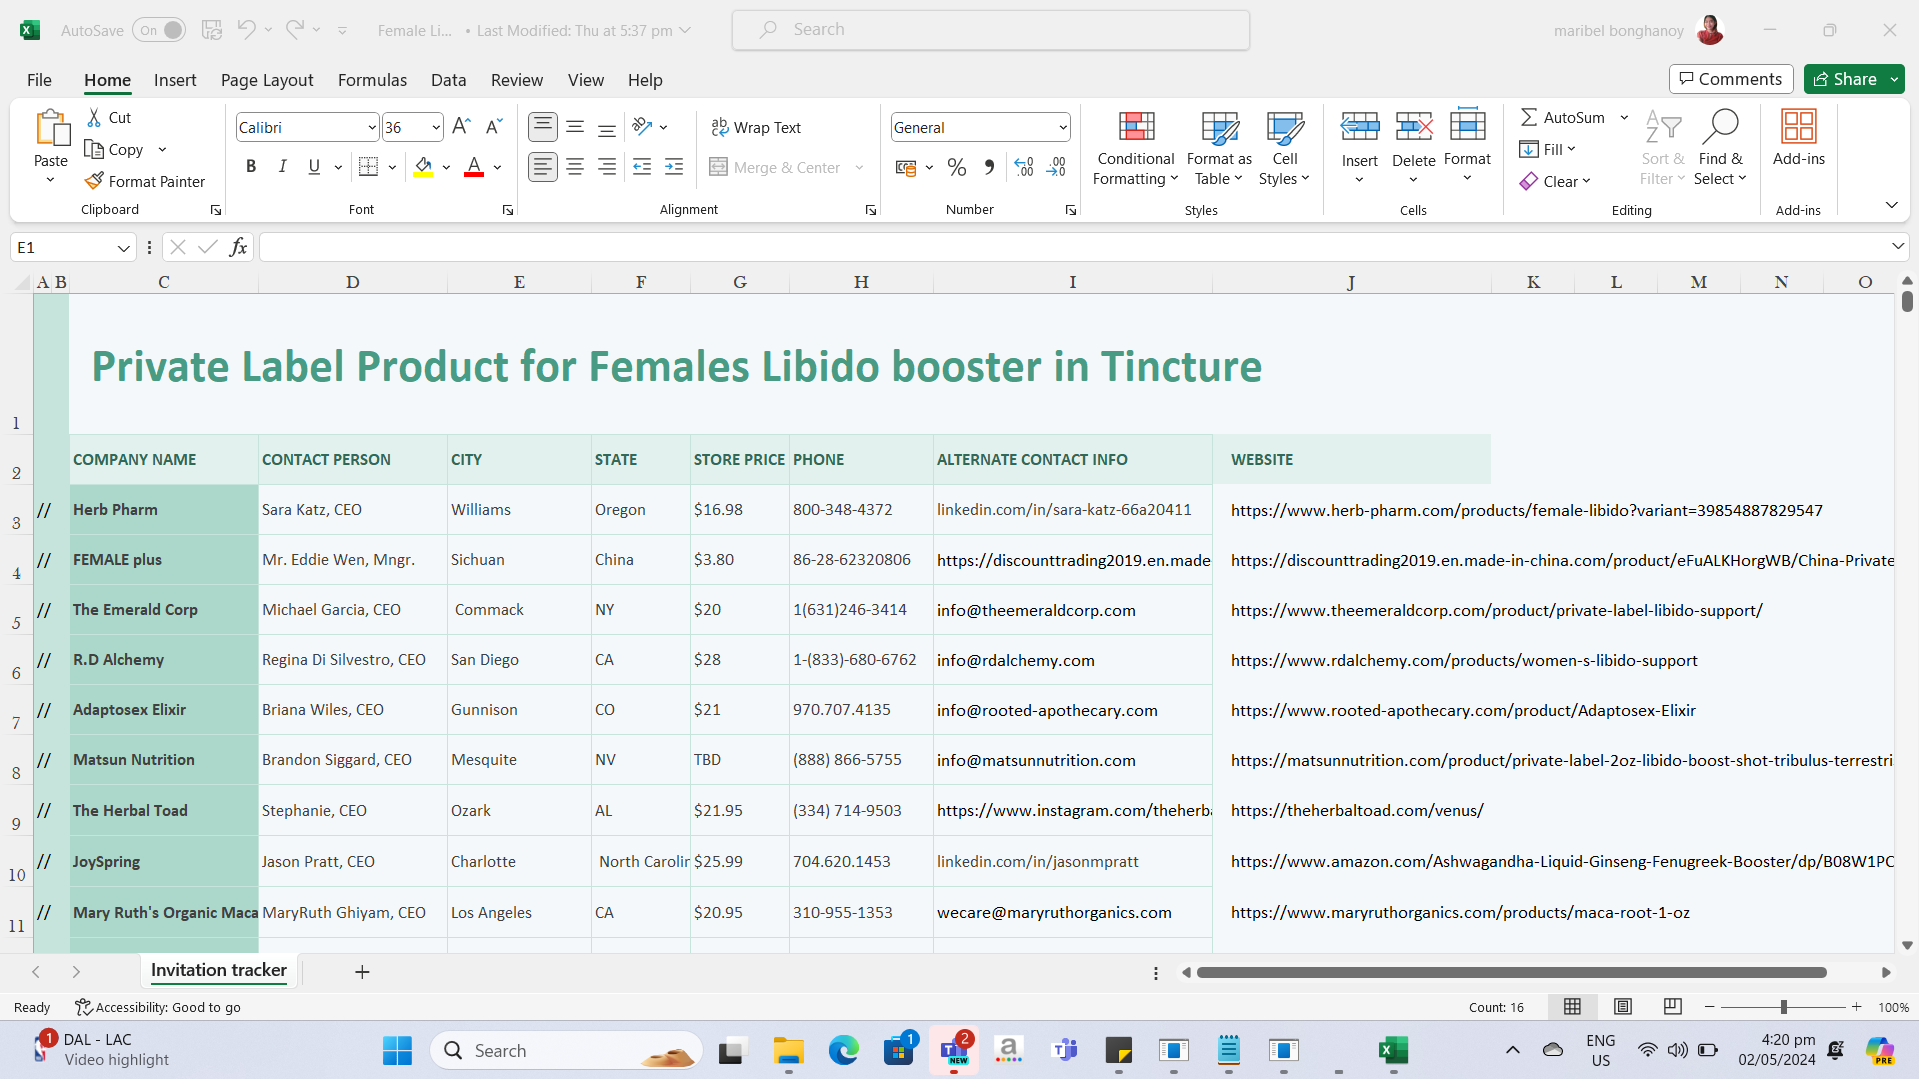The width and height of the screenshot is (1919, 1079).
Task: Center align text horizontally
Action: tap(575, 167)
